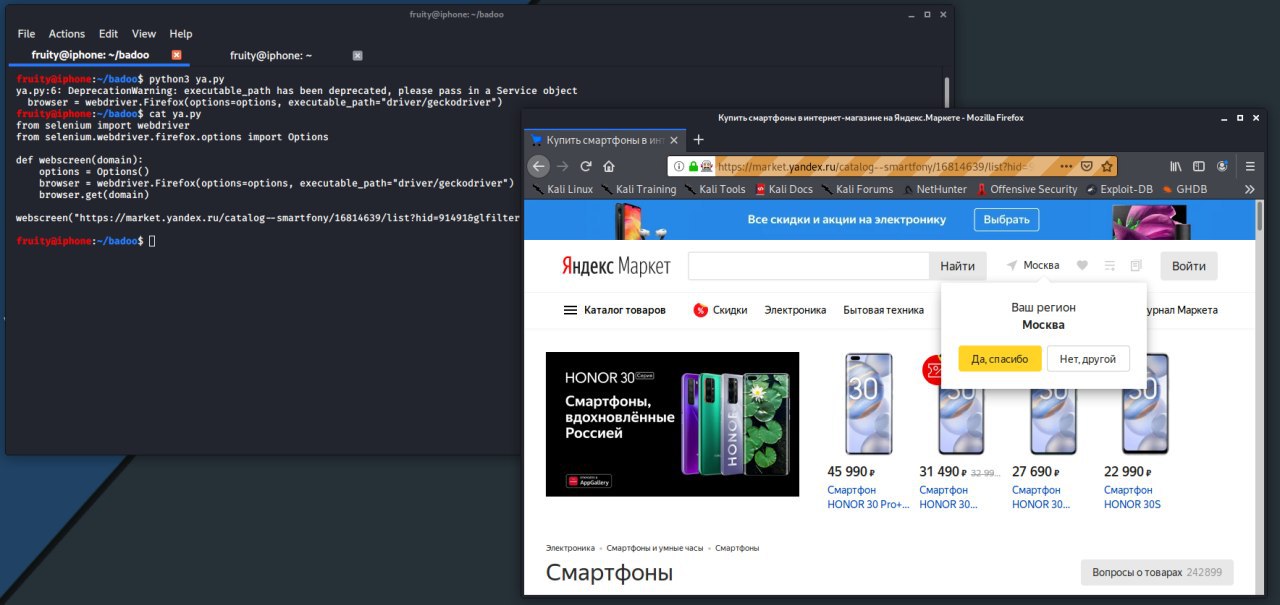The width and height of the screenshot is (1280, 605).
Task: Reload the Yandex Market page
Action: 586,166
